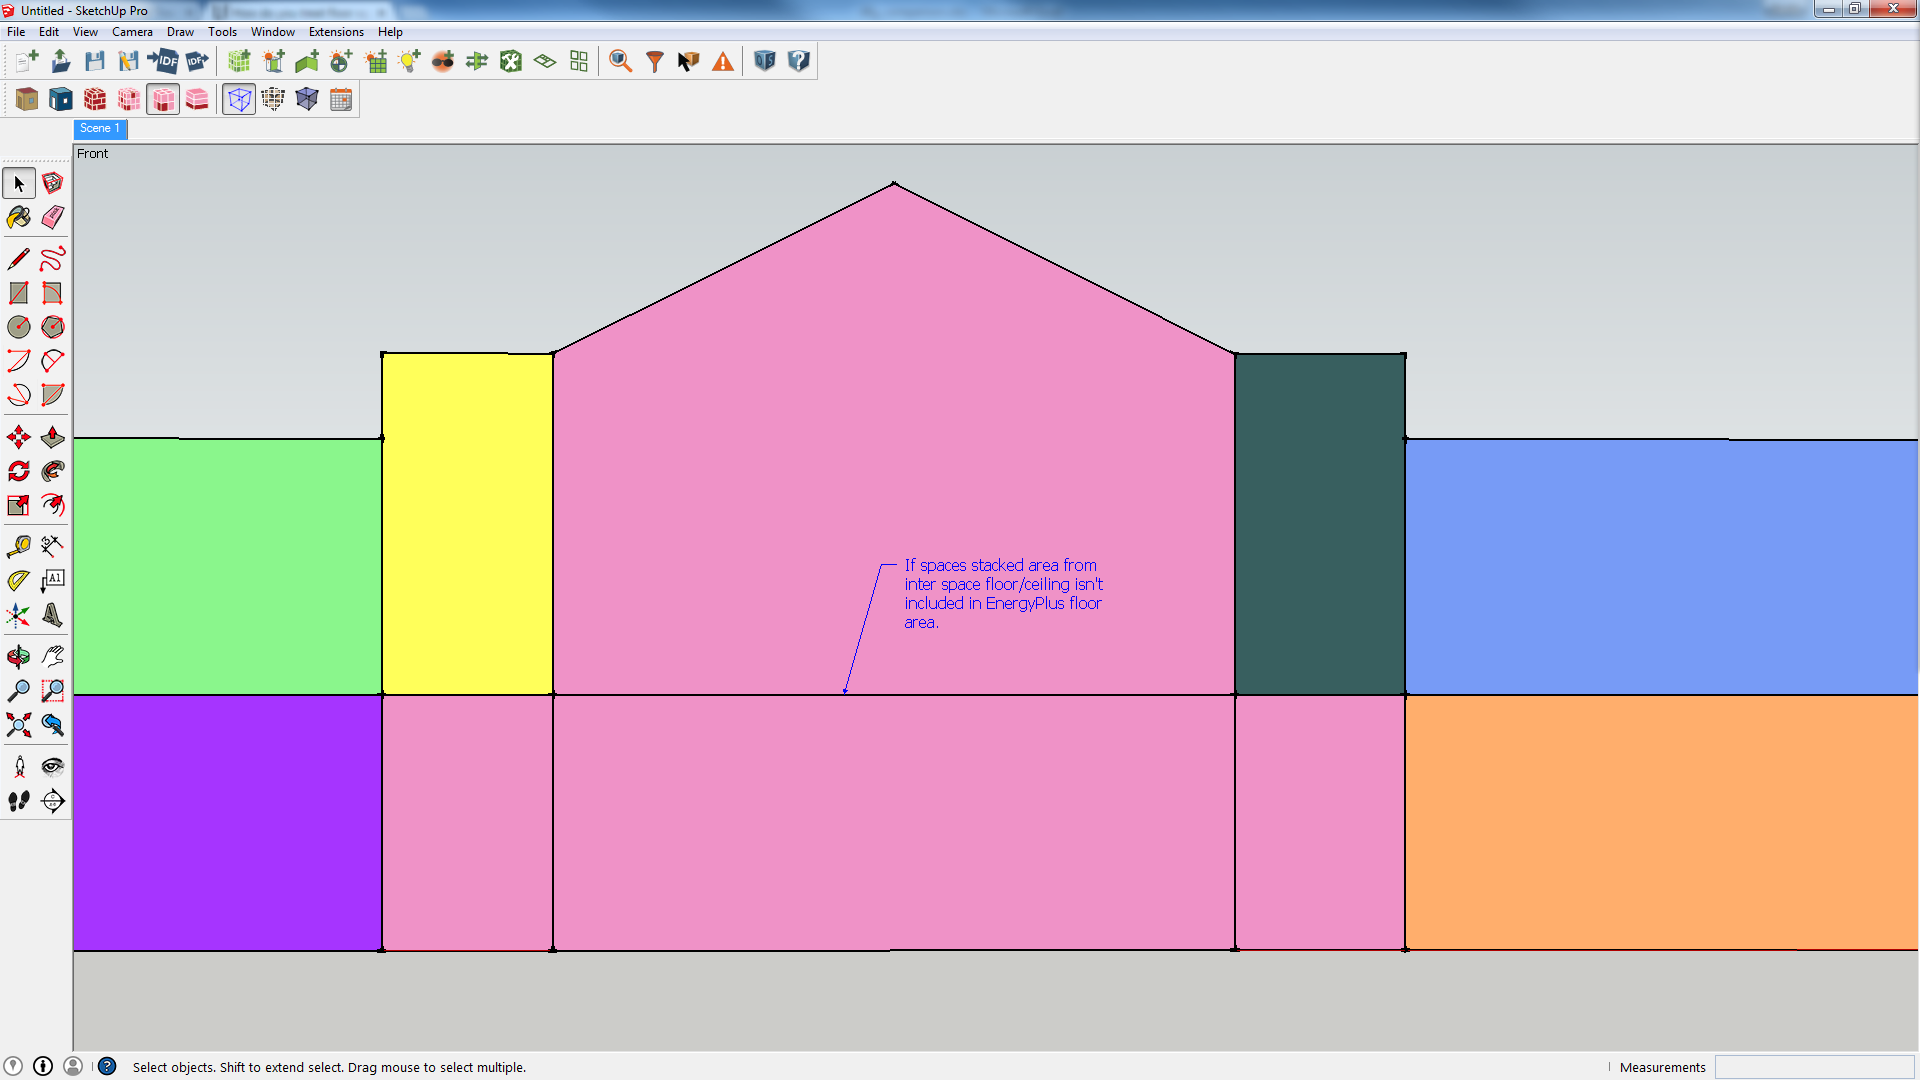Show errors and warnings triangle icon
Image resolution: width=1920 pixels, height=1080 pixels.
[723, 62]
